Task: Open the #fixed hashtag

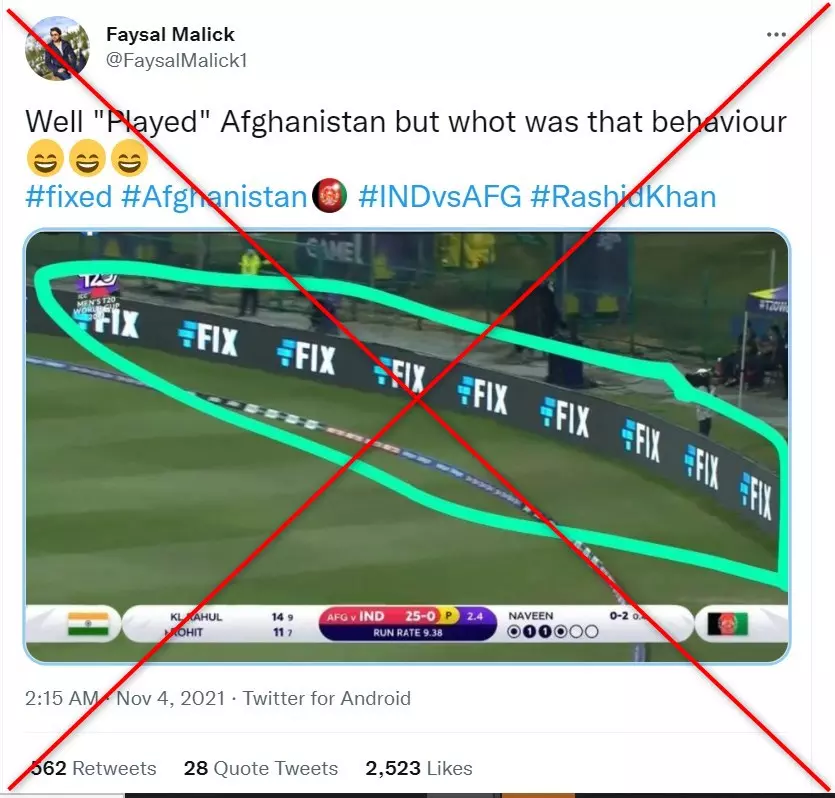Action: [69, 196]
